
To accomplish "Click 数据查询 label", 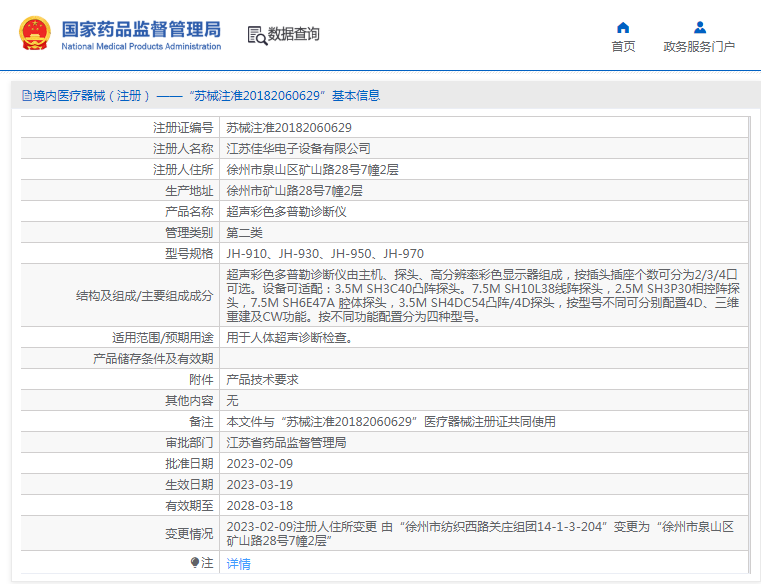I will pos(294,34).
